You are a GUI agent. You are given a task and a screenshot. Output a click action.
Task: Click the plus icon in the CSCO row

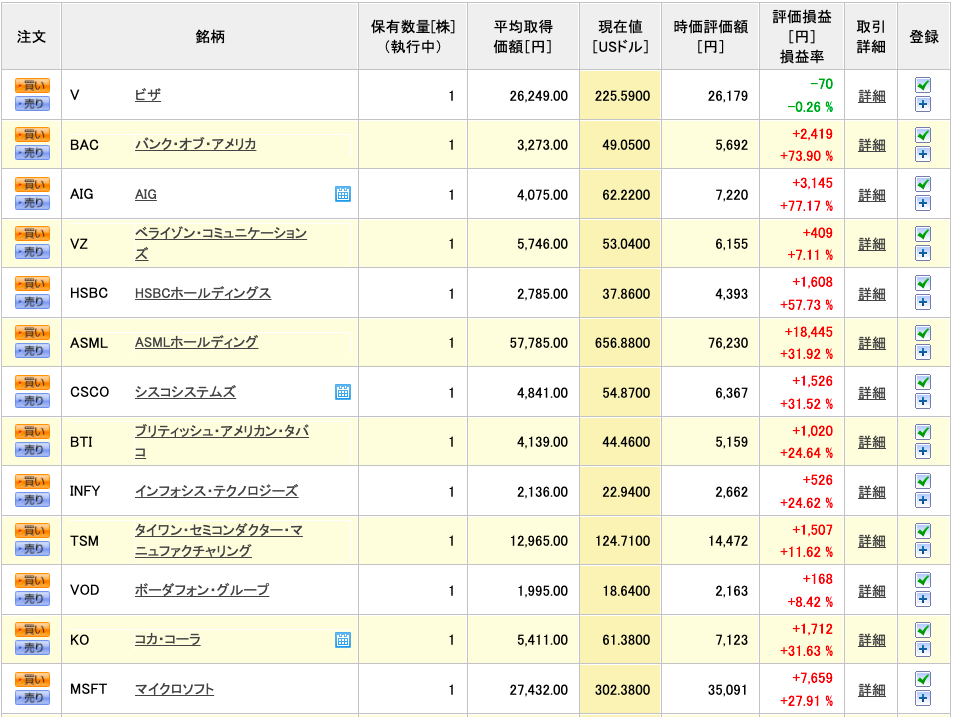[x=923, y=401]
